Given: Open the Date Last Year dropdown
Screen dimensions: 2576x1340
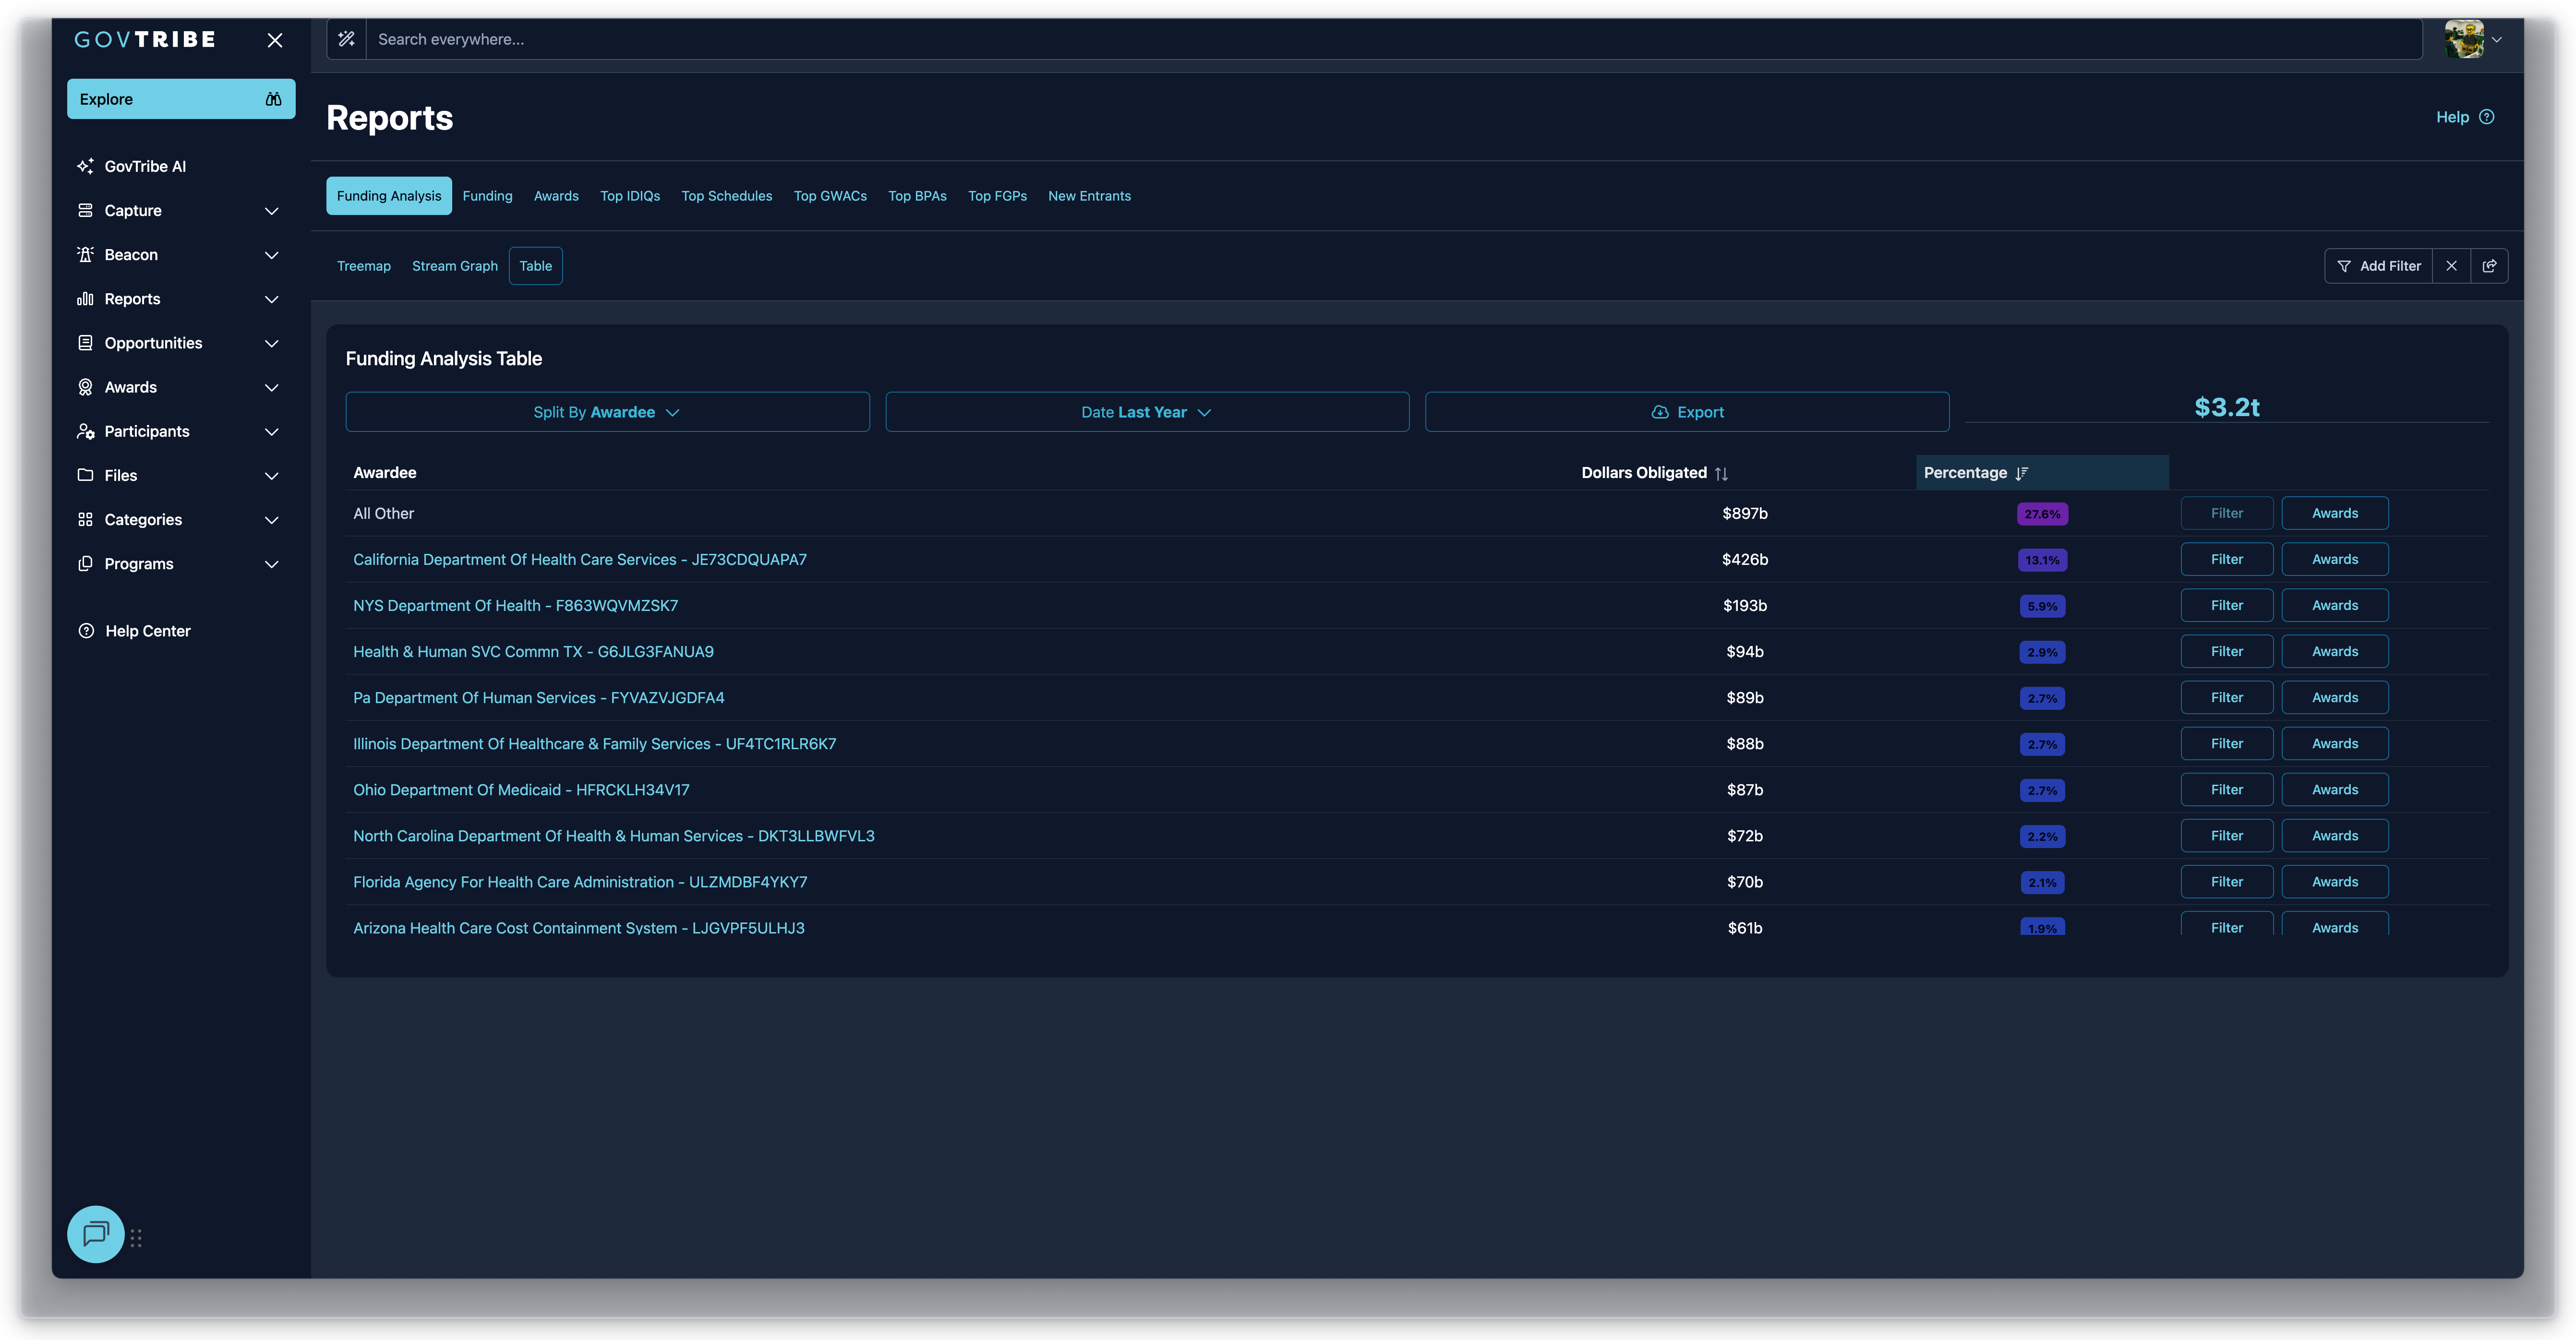Looking at the screenshot, I should click(x=1147, y=412).
